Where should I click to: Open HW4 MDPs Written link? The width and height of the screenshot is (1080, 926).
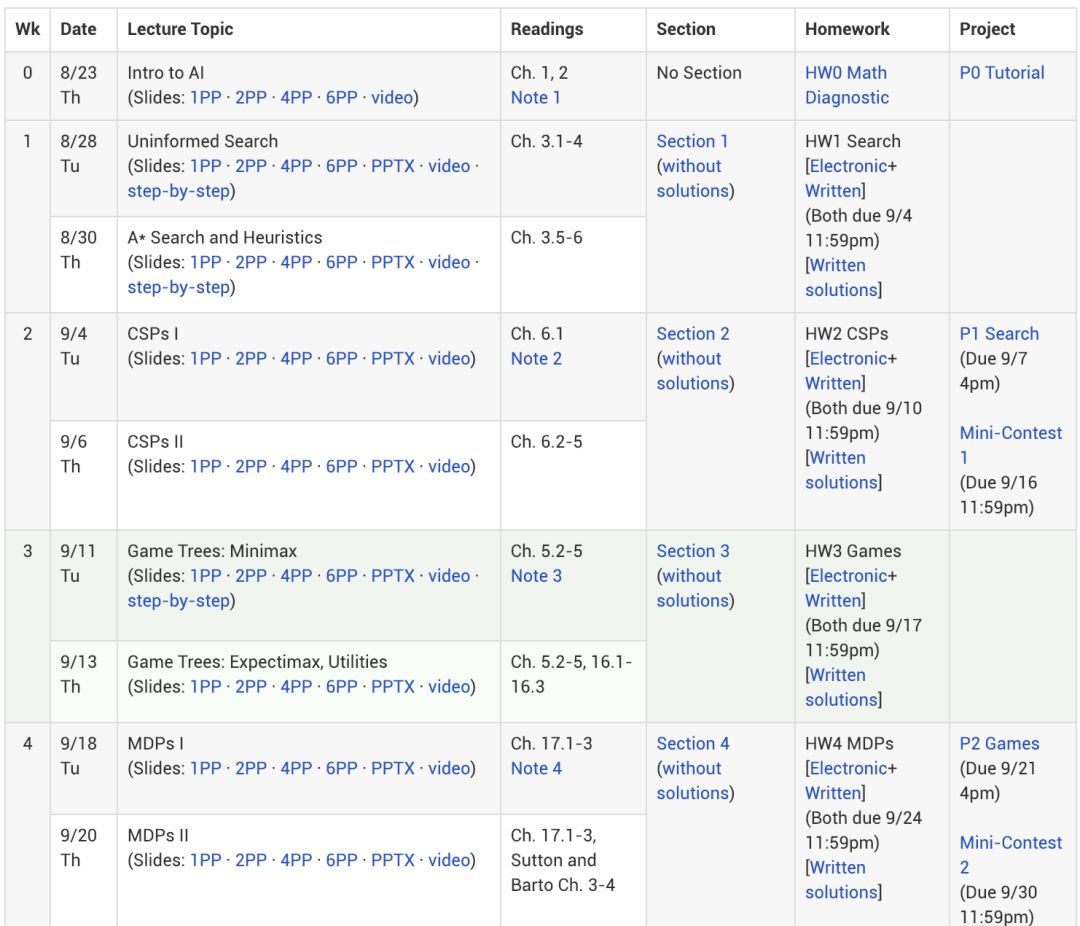pyautogui.click(x=833, y=793)
